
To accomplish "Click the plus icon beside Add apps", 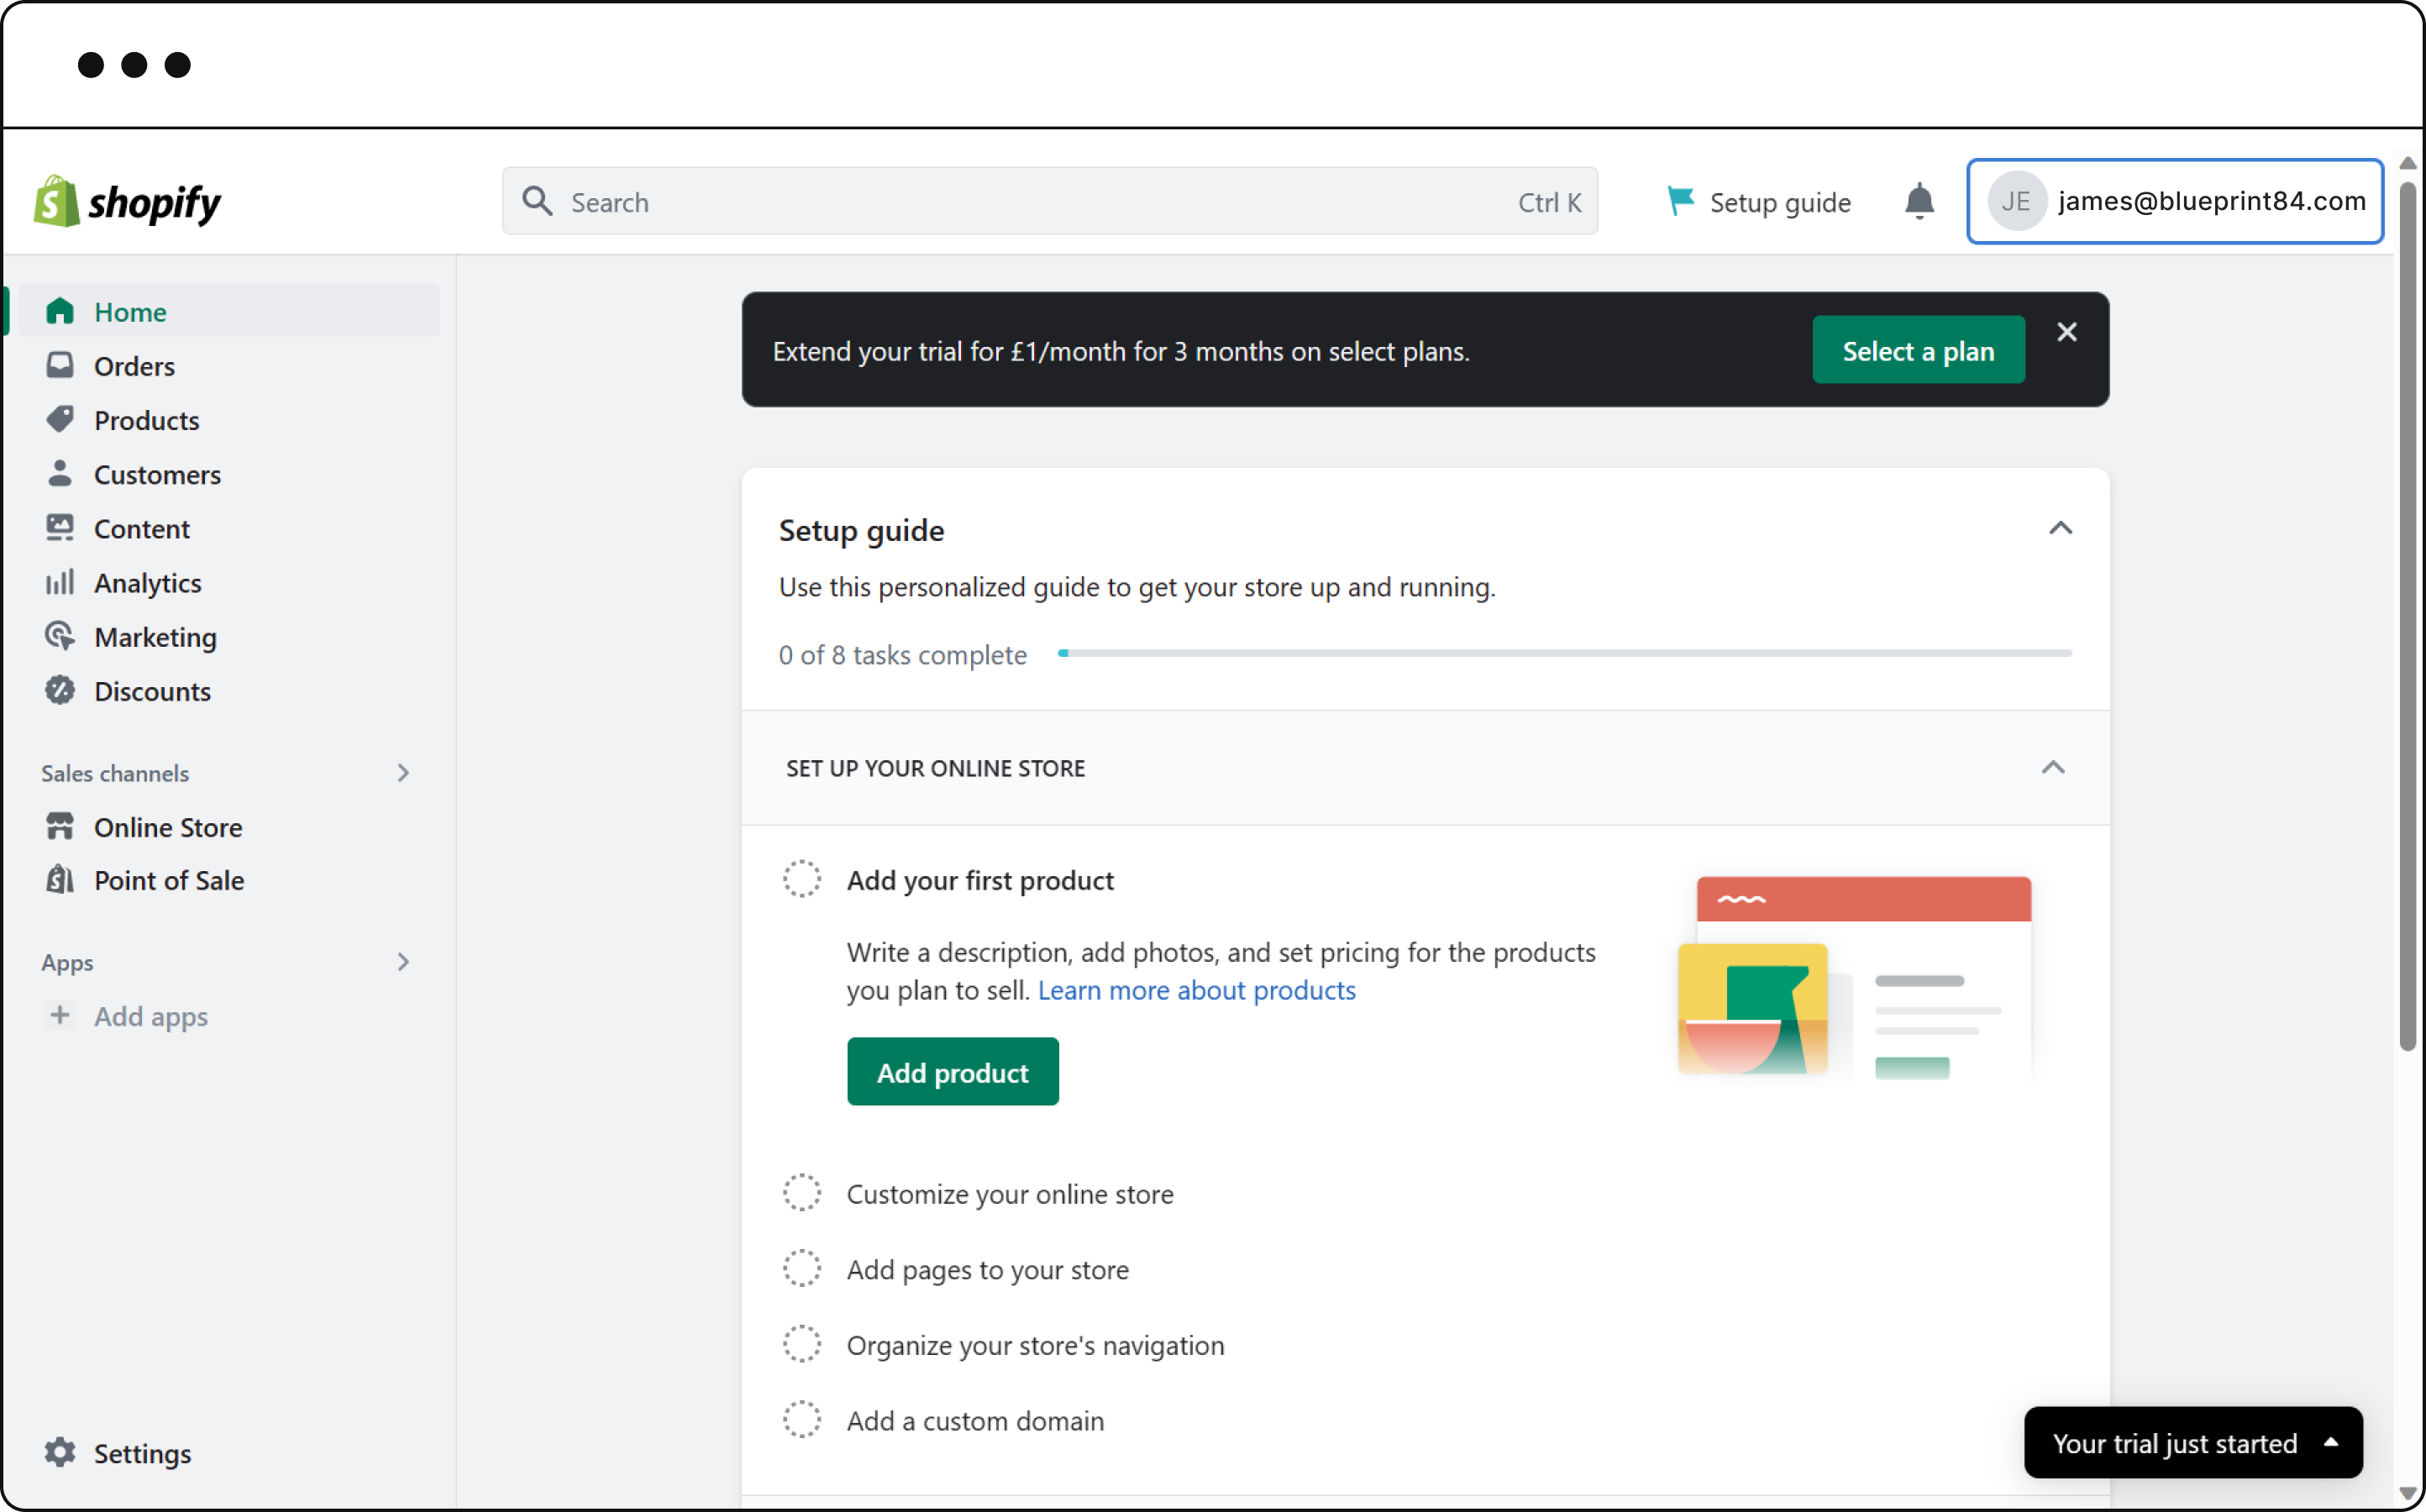I will [60, 1015].
